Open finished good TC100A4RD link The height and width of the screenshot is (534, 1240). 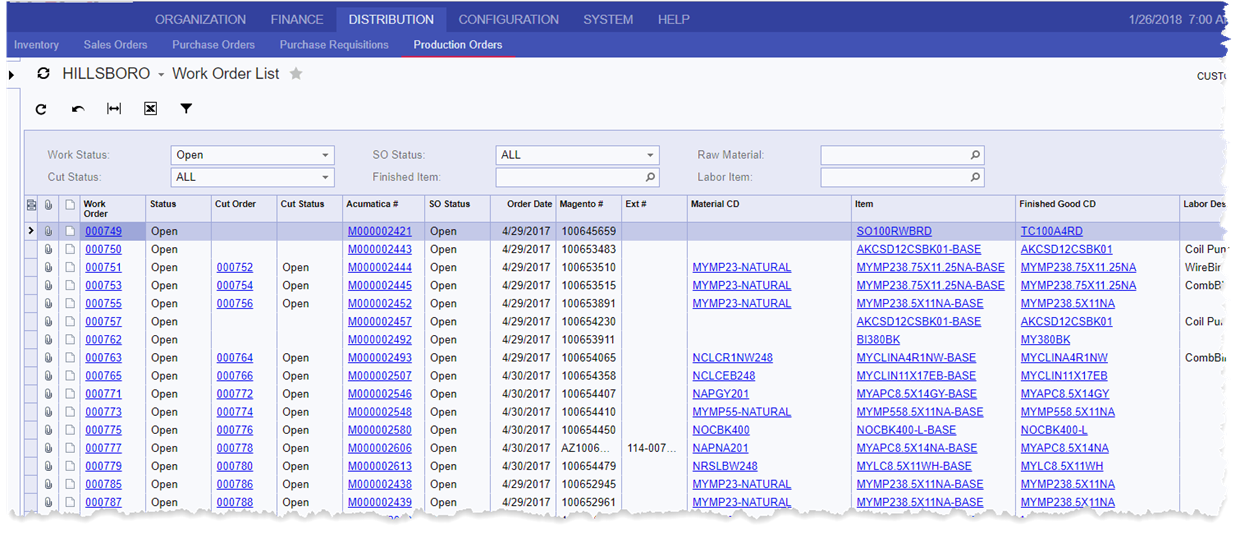(1052, 231)
